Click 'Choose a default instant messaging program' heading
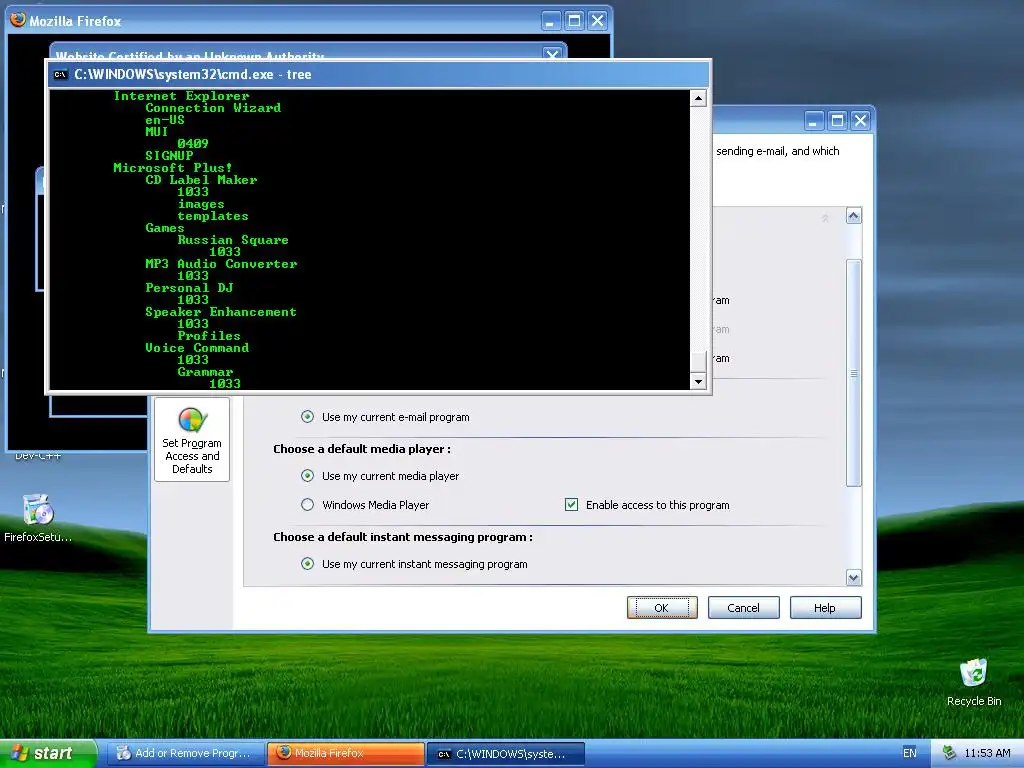The height and width of the screenshot is (768, 1024). (403, 537)
